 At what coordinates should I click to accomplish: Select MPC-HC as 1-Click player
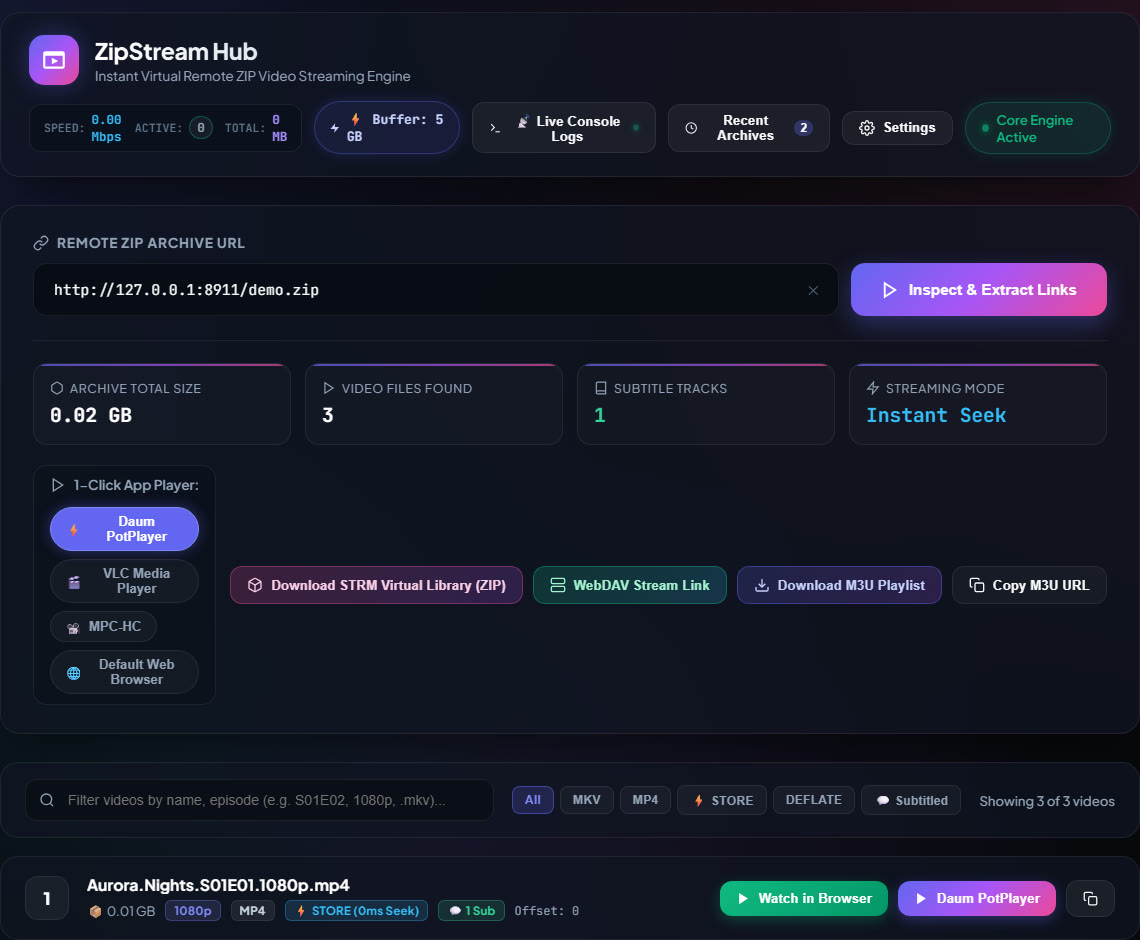103,627
